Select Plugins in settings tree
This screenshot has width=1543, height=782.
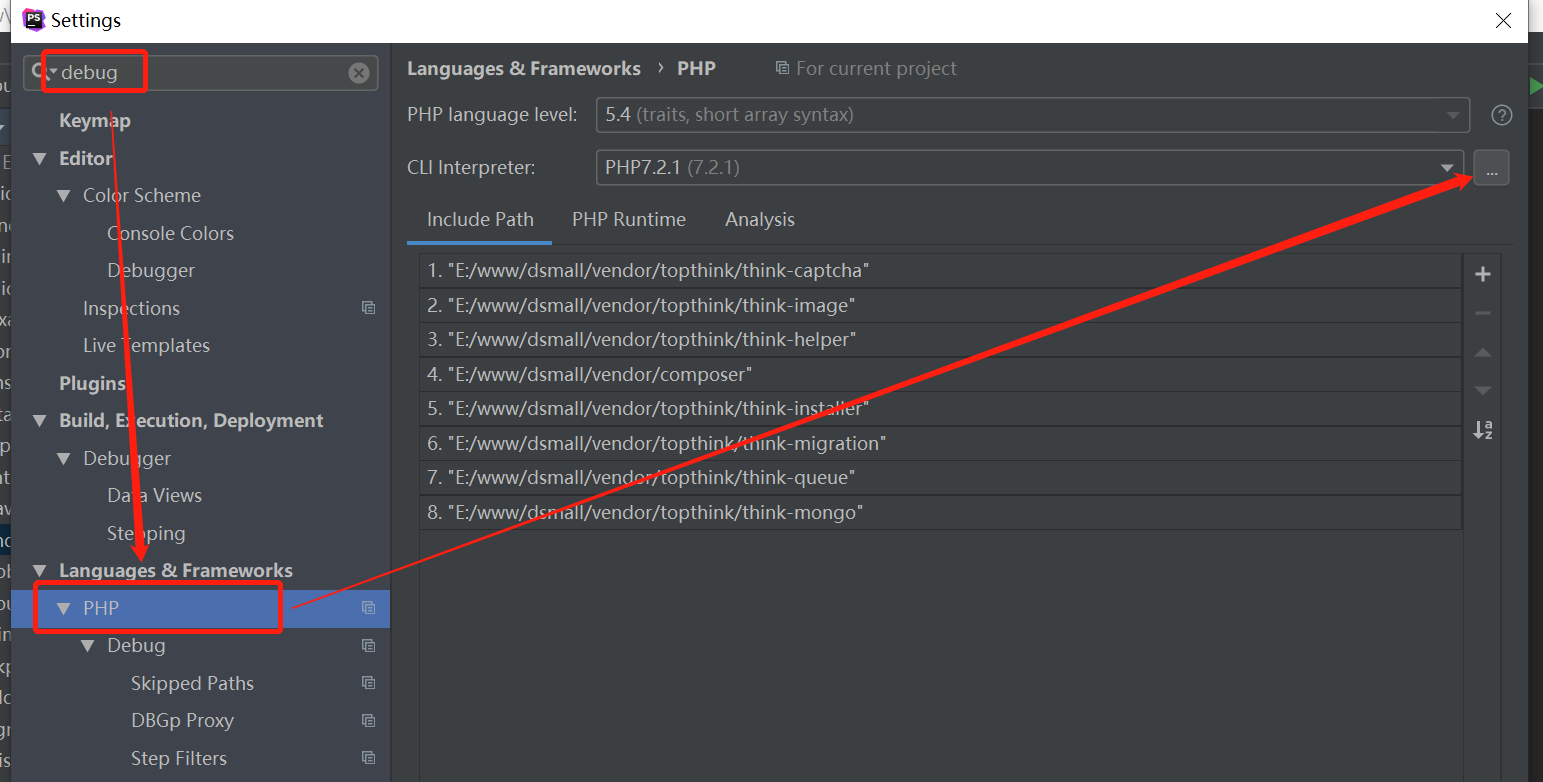(92, 383)
